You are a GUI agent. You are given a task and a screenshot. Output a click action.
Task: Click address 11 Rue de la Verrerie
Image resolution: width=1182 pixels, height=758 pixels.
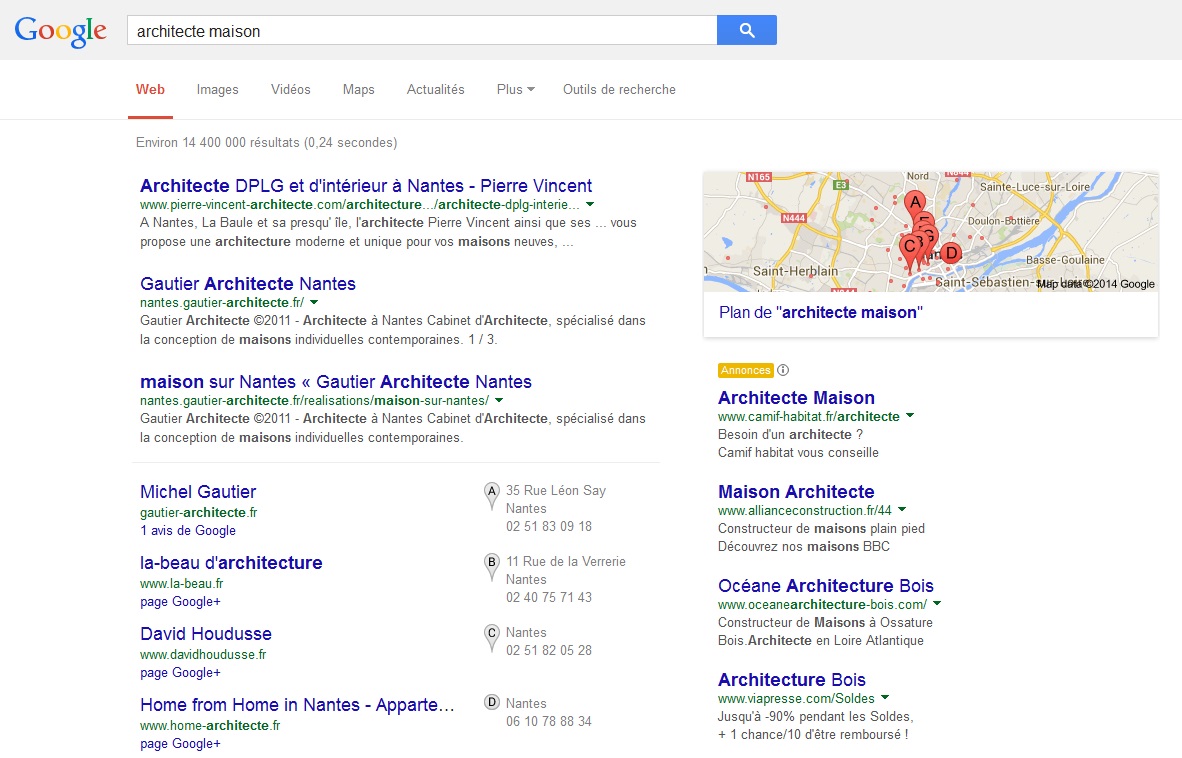pos(565,561)
